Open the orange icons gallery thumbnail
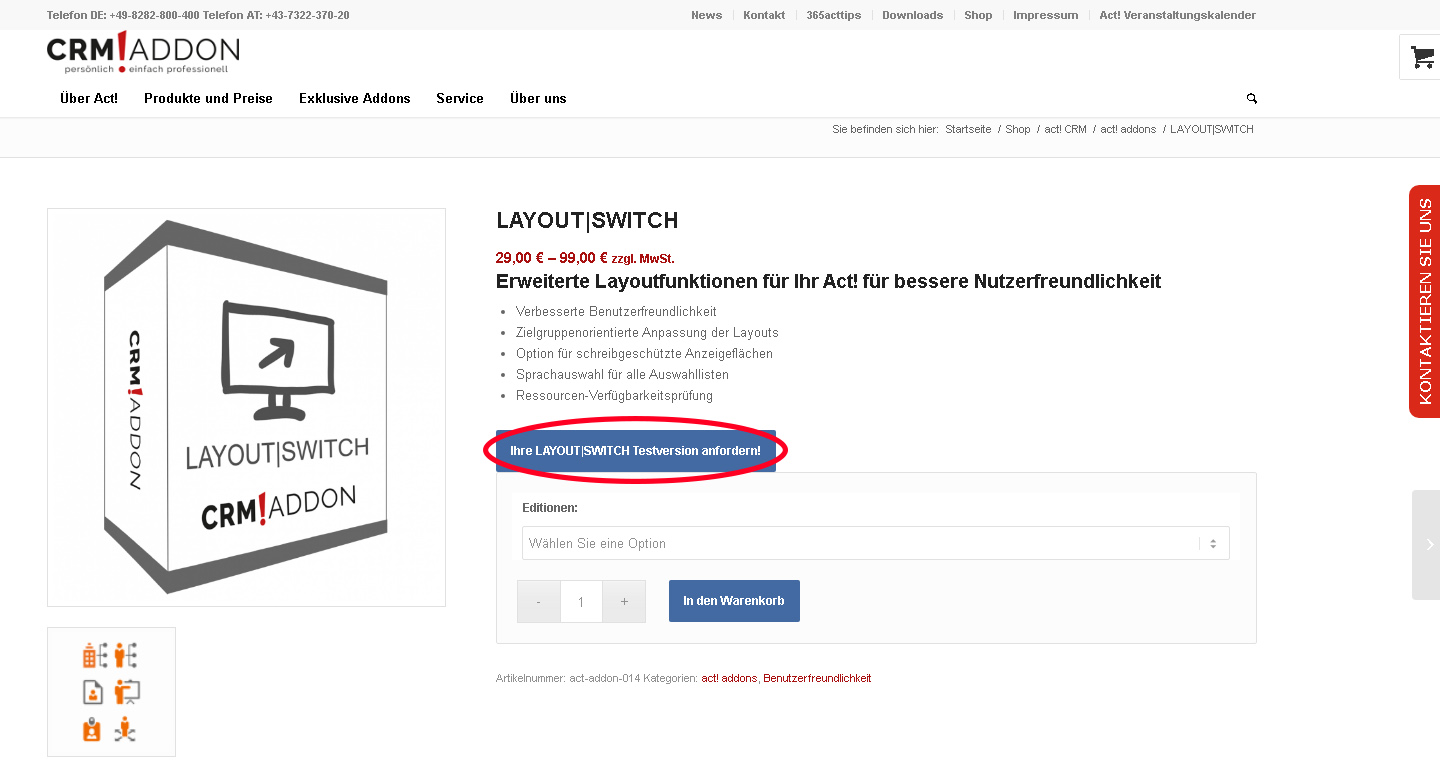Screen dimensions: 1440x764 point(111,692)
